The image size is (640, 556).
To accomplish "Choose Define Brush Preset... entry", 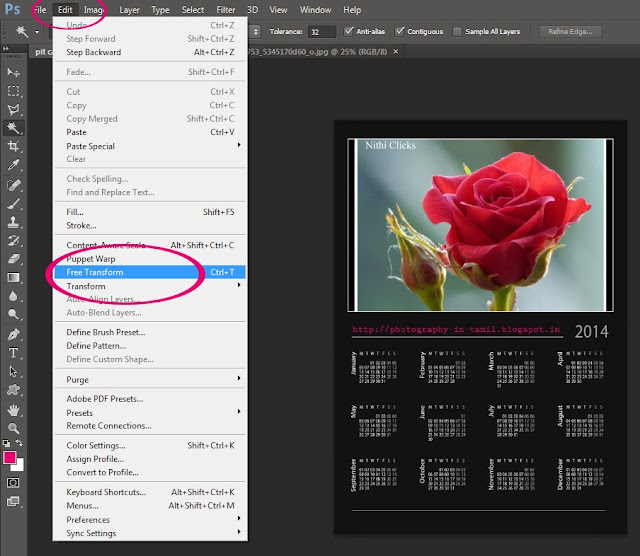I will pos(150,332).
